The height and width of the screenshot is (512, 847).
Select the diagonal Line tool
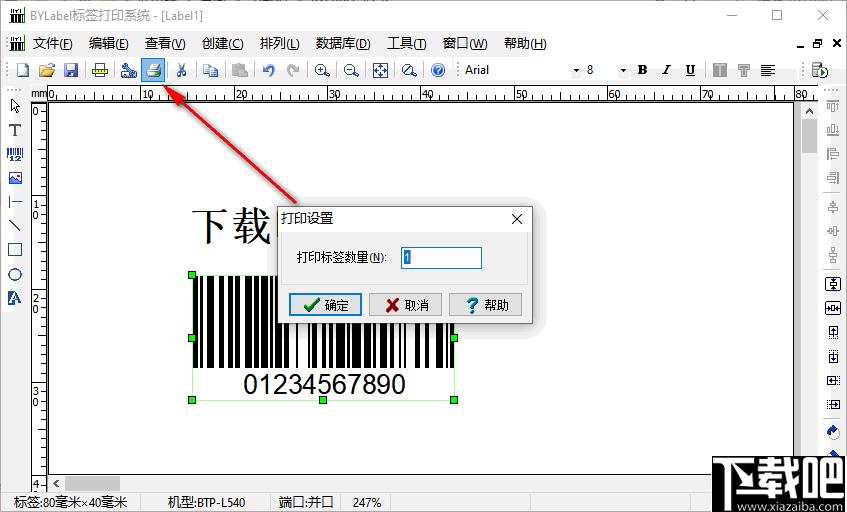coord(15,226)
